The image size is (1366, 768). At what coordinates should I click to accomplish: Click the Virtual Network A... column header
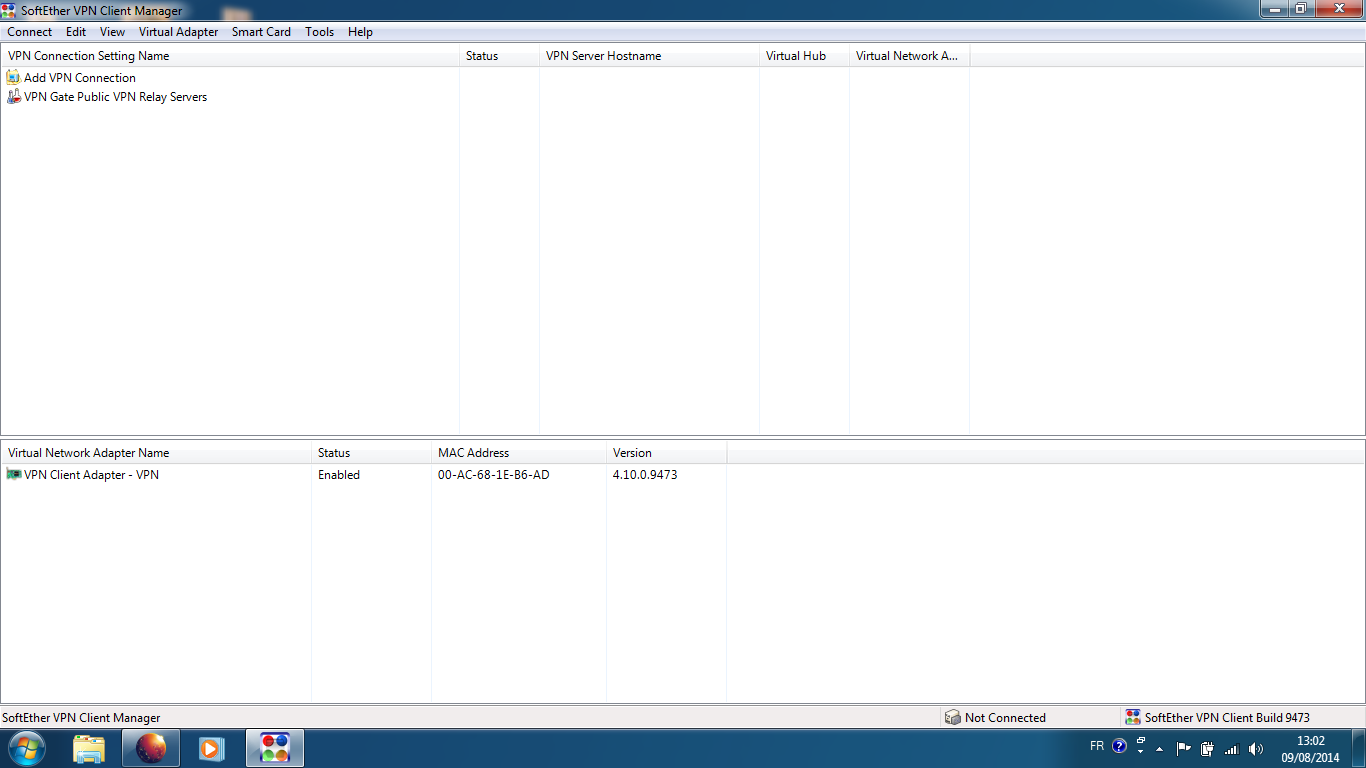click(910, 56)
